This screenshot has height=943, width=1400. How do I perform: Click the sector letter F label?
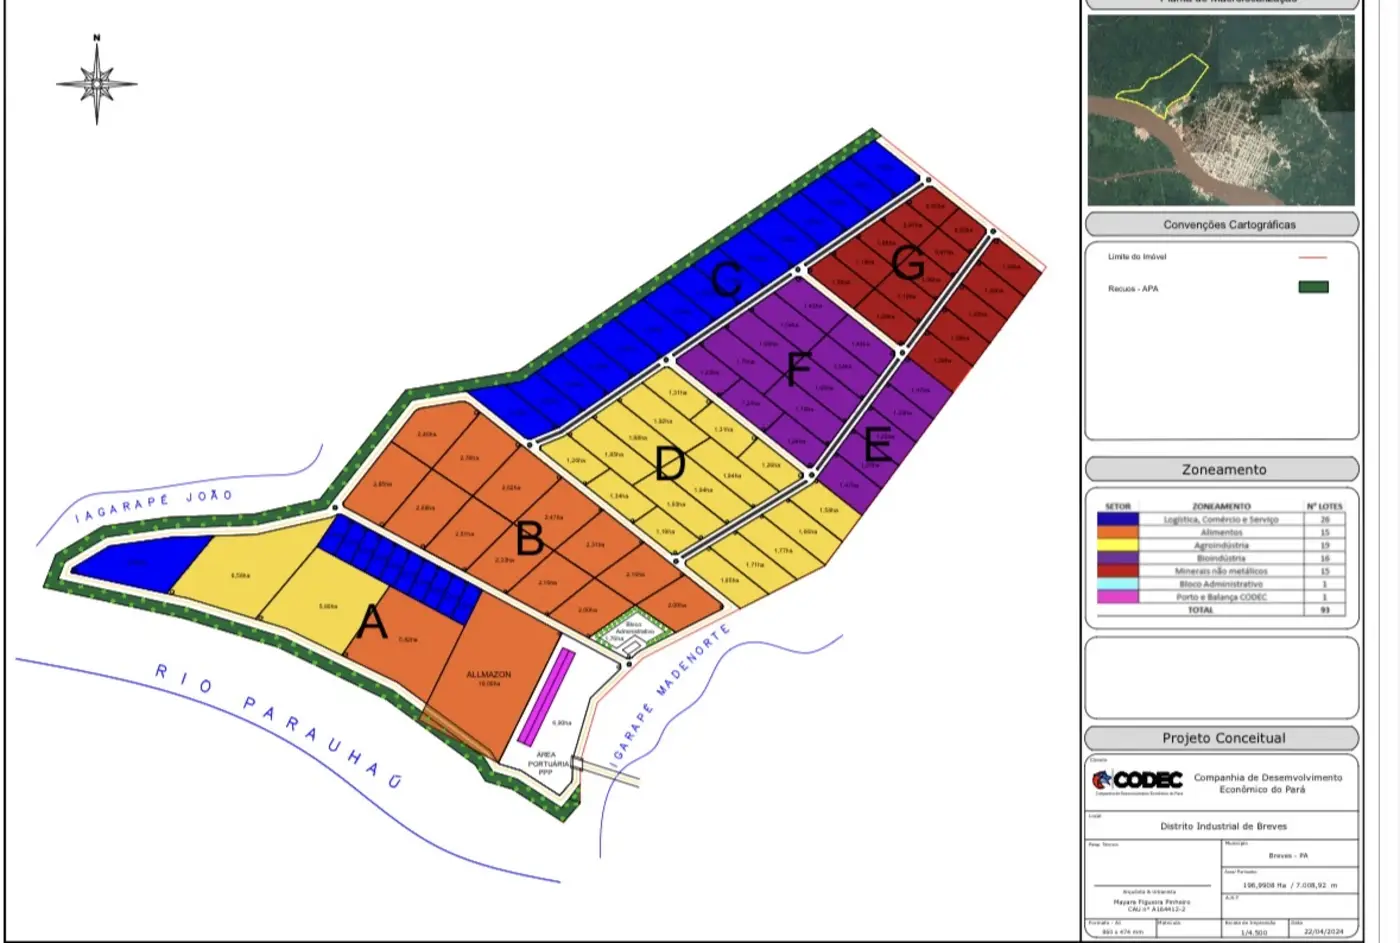tap(797, 370)
